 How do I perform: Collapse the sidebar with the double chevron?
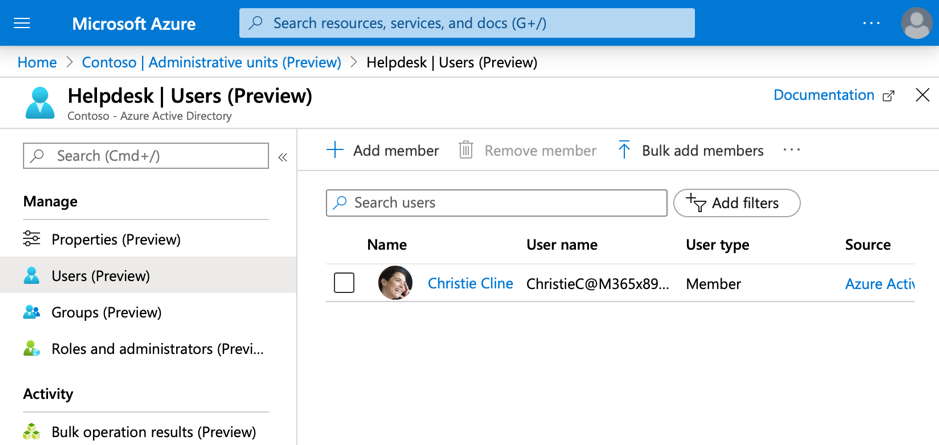[x=283, y=157]
